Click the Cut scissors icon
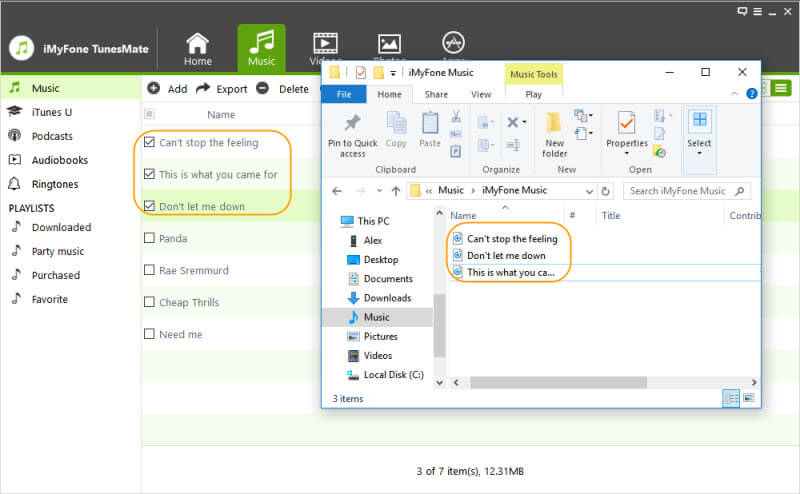Image resolution: width=800 pixels, height=494 pixels. [456, 116]
